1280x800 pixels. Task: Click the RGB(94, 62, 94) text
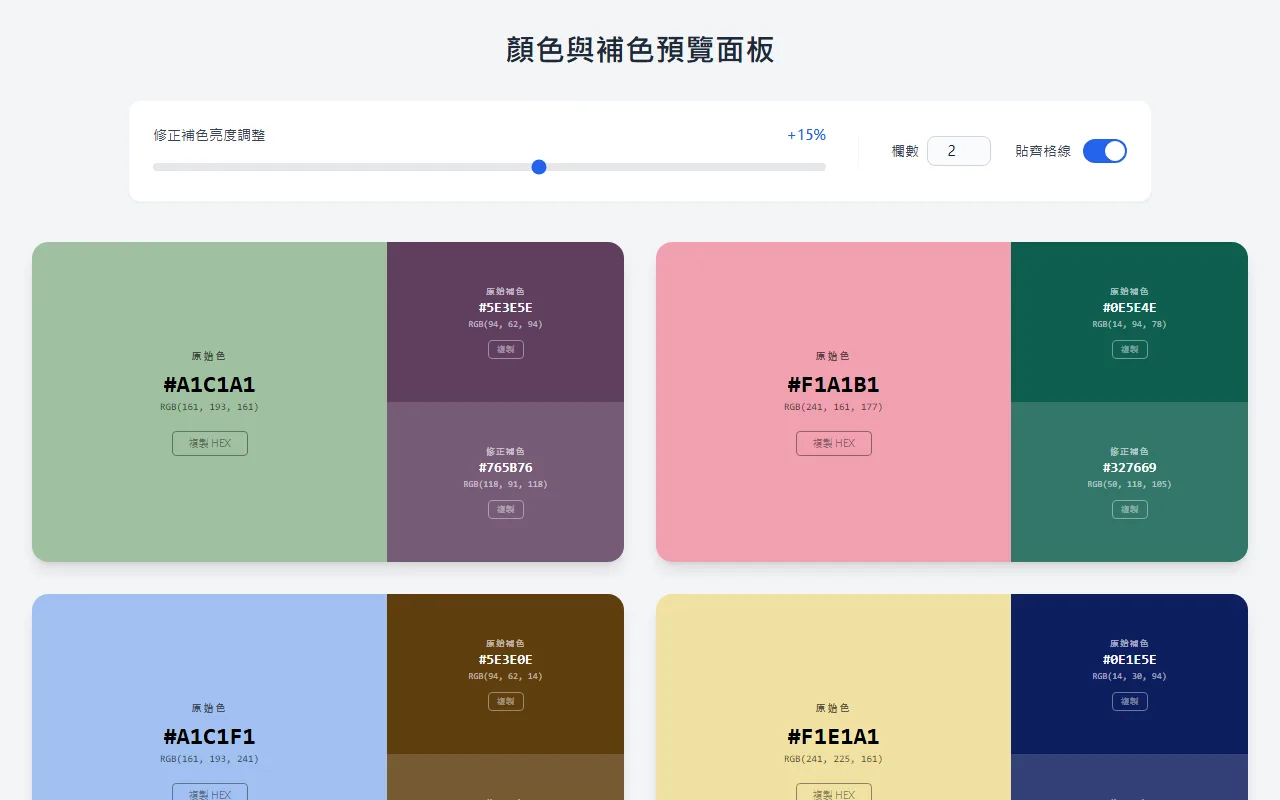506,324
